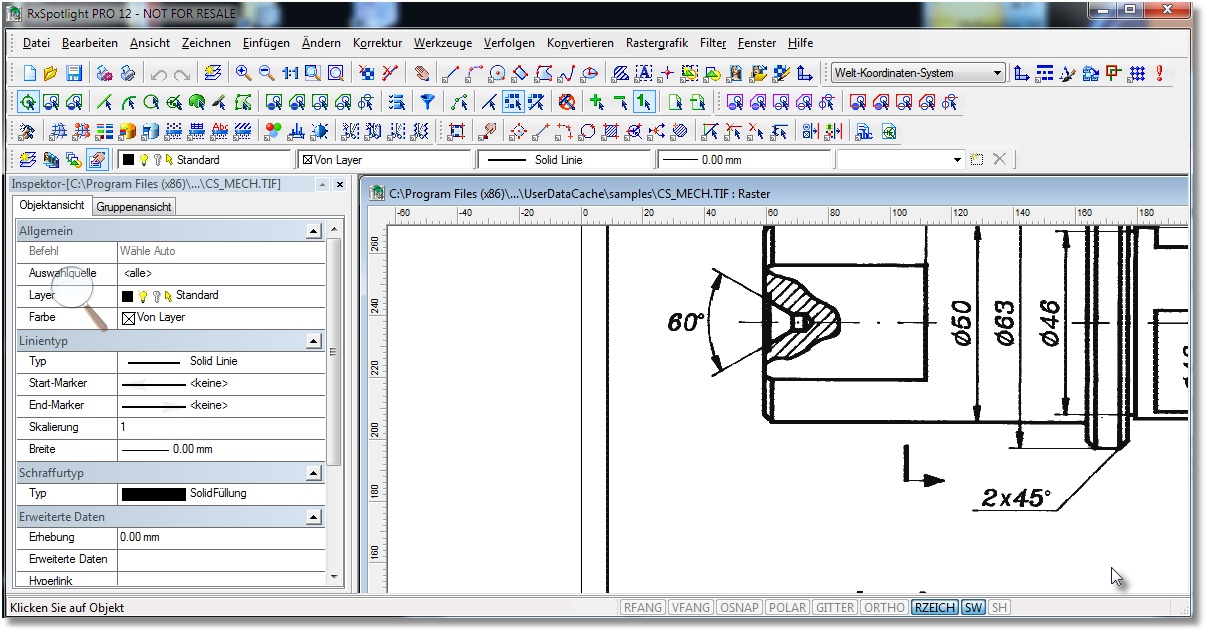
Task: Collapse the Linientyp section
Action: click(314, 341)
